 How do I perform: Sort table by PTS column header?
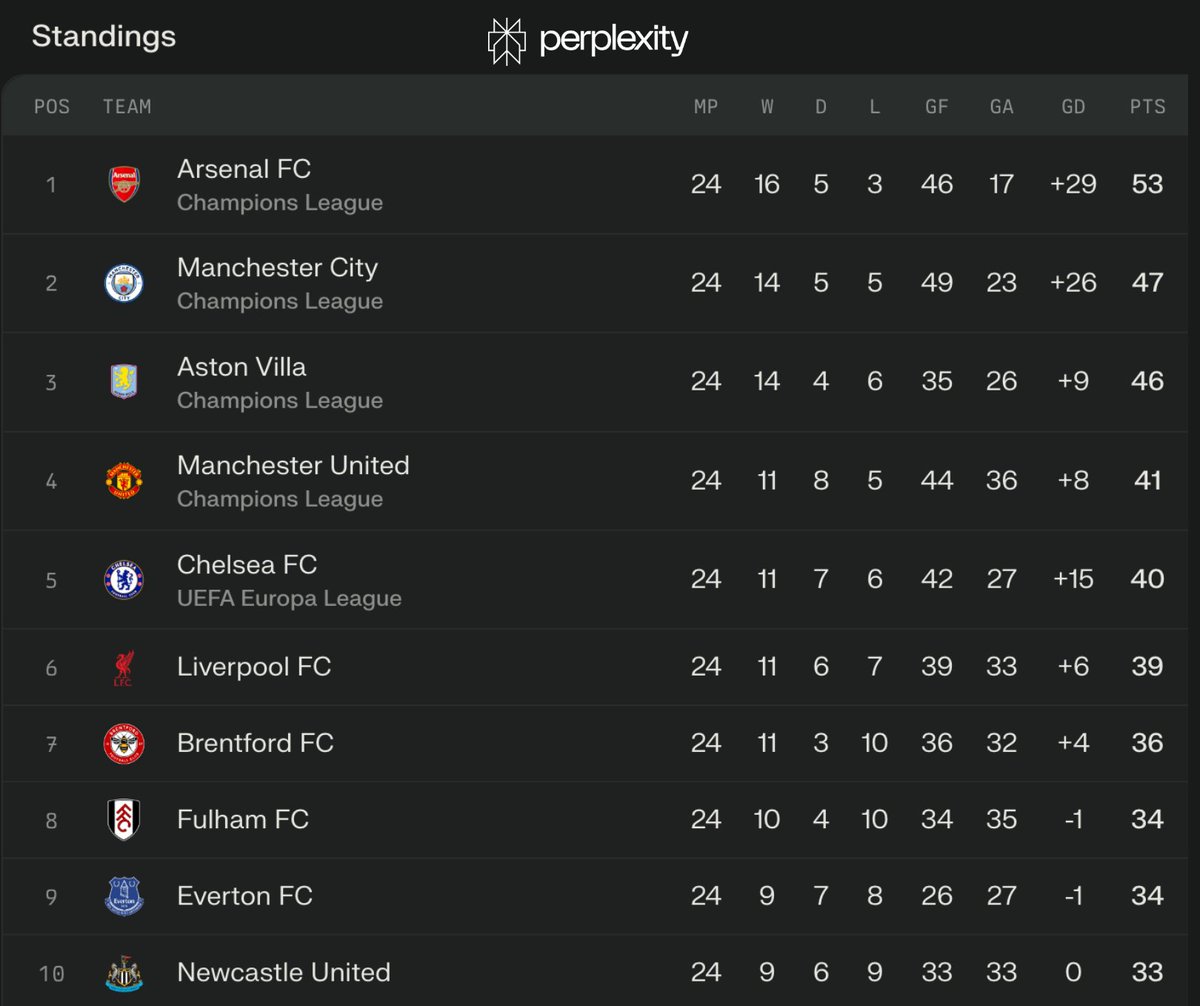pos(1148,106)
